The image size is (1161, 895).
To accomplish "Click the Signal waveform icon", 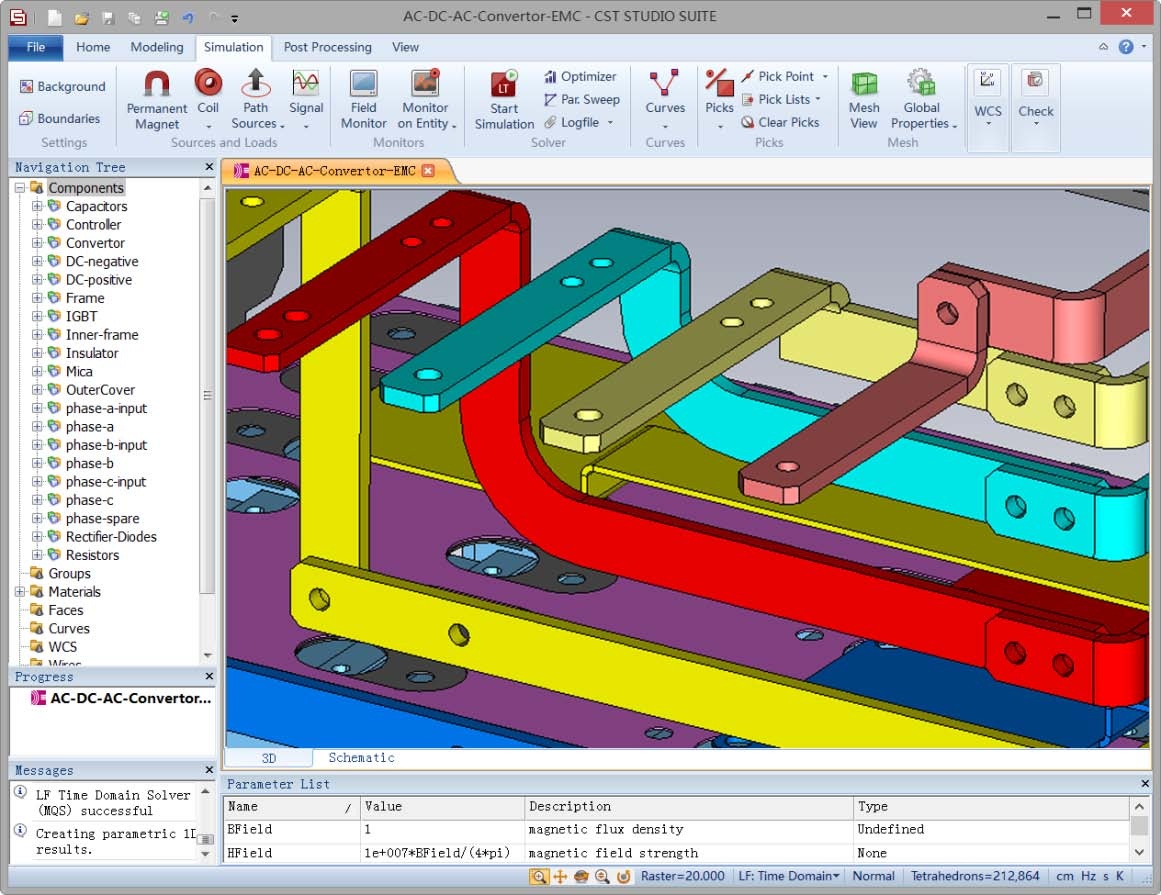I will [x=306, y=83].
